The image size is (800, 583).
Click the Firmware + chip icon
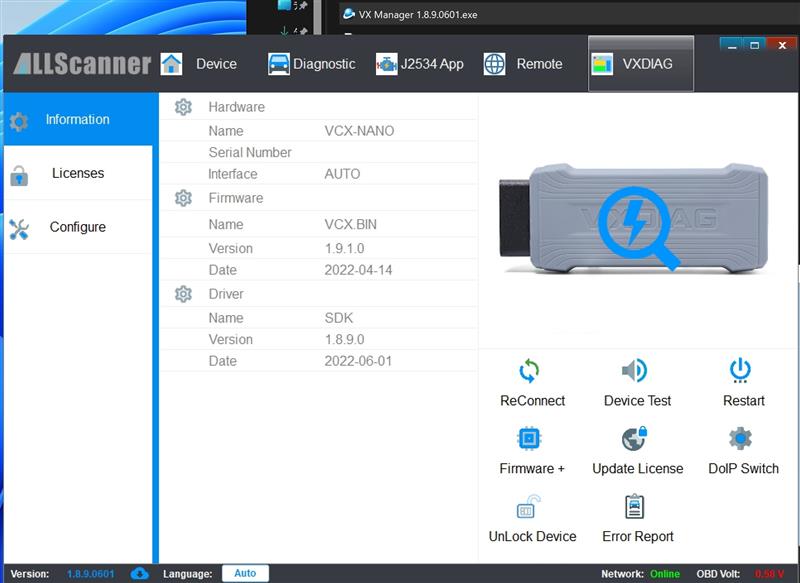pyautogui.click(x=529, y=438)
